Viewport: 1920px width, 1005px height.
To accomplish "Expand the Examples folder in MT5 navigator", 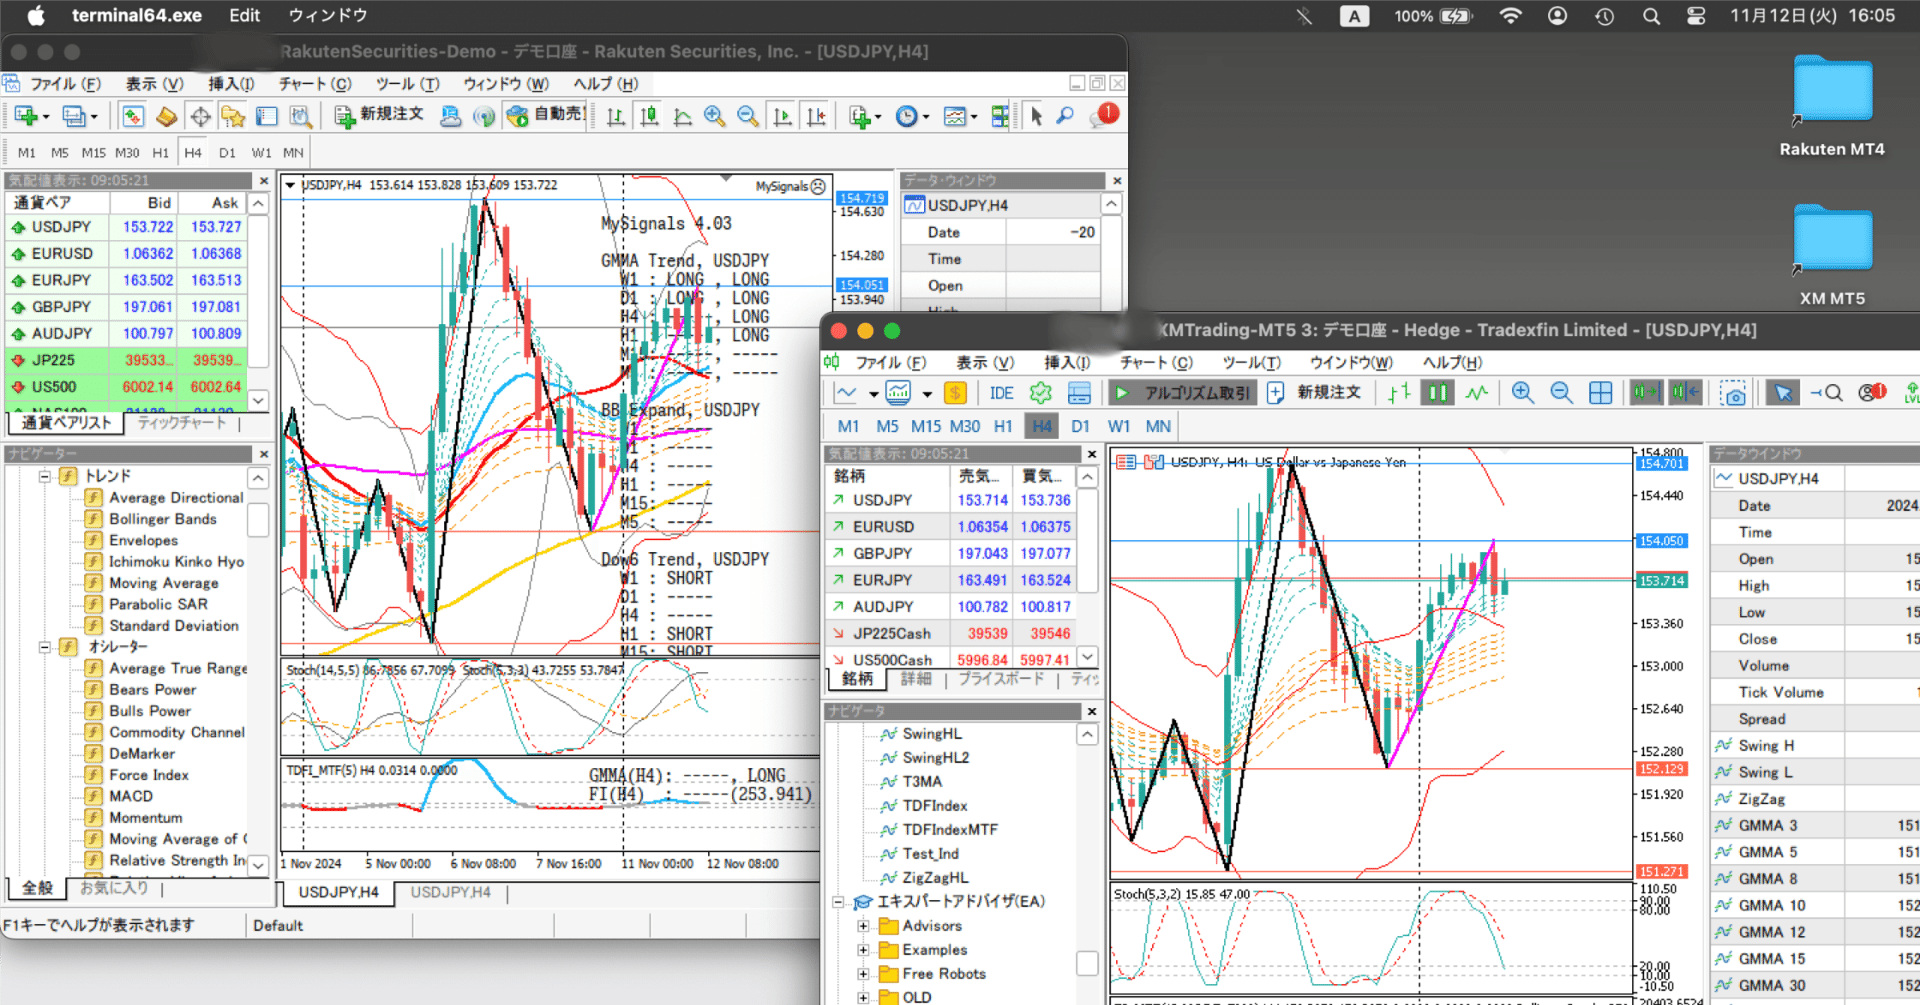I will 863,950.
